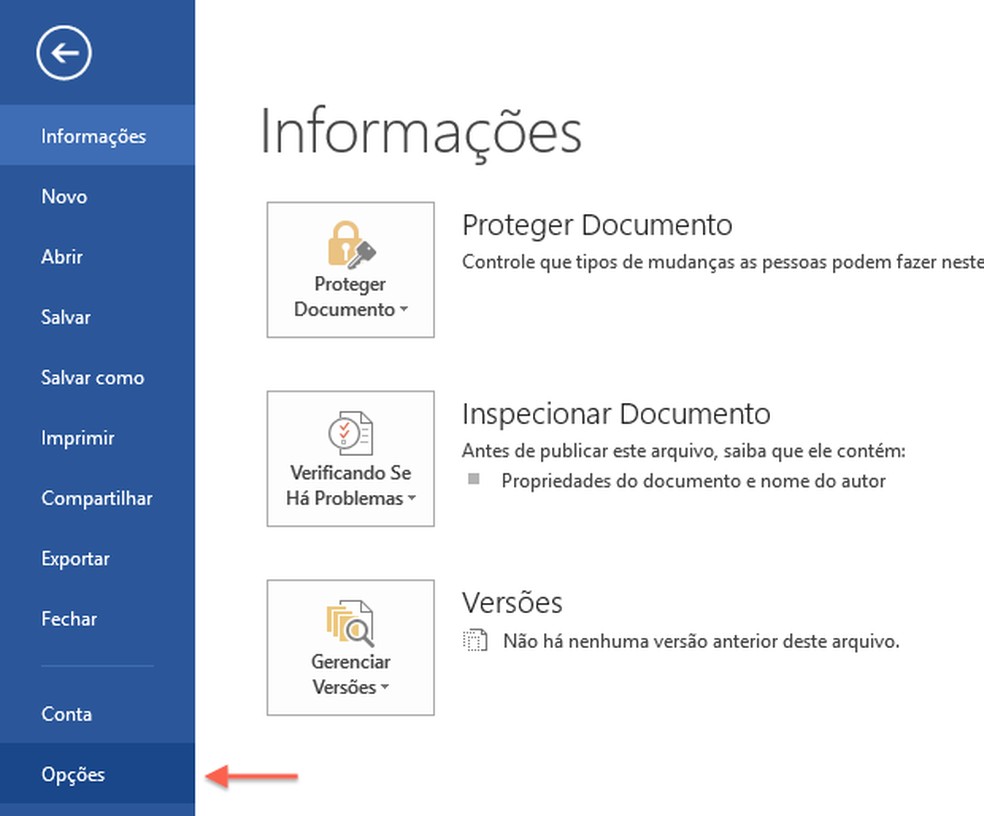This screenshot has width=984, height=816.
Task: Choose Fechar to close the document
Action: coord(97,618)
